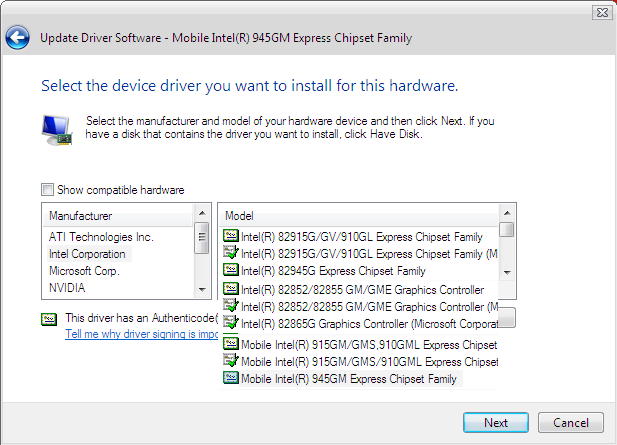Click checkmark icon beside Intel(R) 82865G Graphics Controller
Image resolution: width=617 pixels, height=445 pixels.
tap(231, 322)
